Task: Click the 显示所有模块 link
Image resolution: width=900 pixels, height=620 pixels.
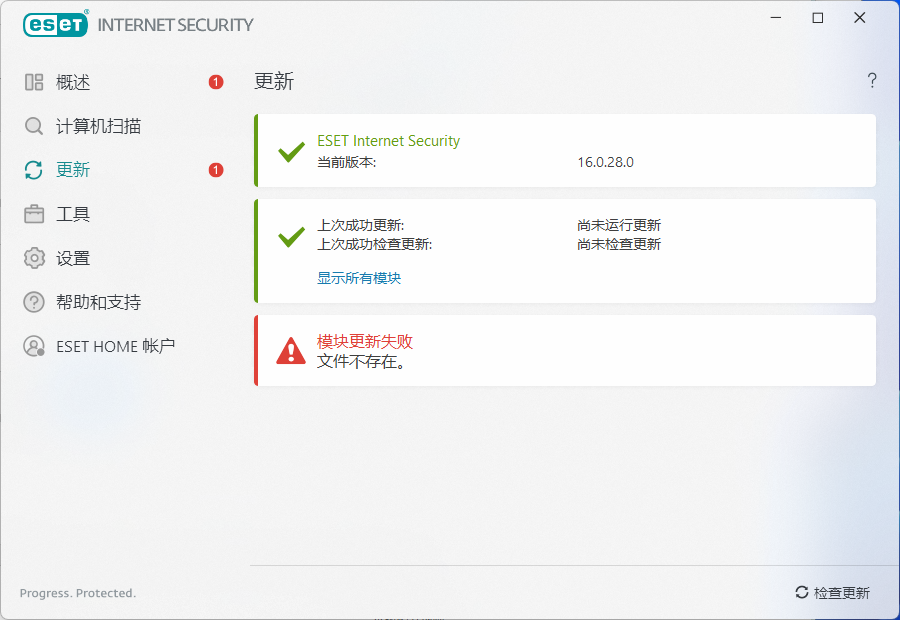Action: coord(359,278)
